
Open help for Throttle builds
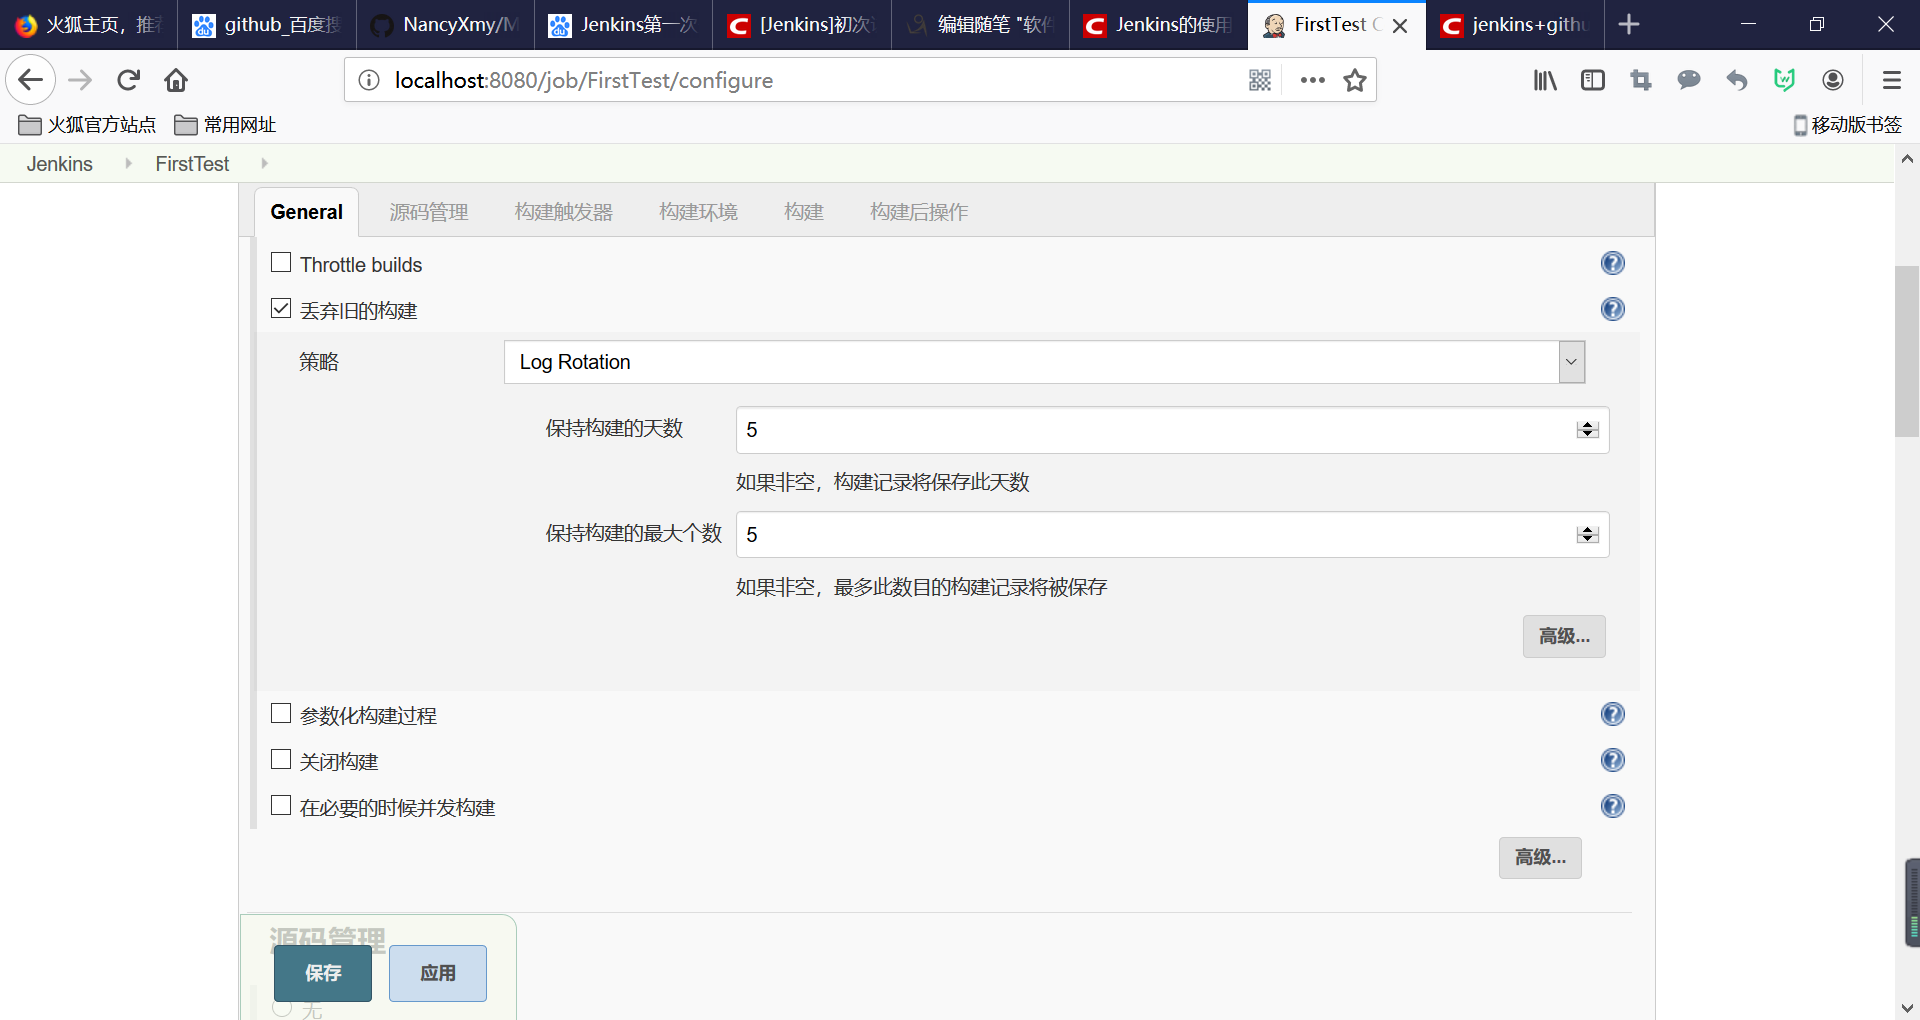click(x=1613, y=263)
